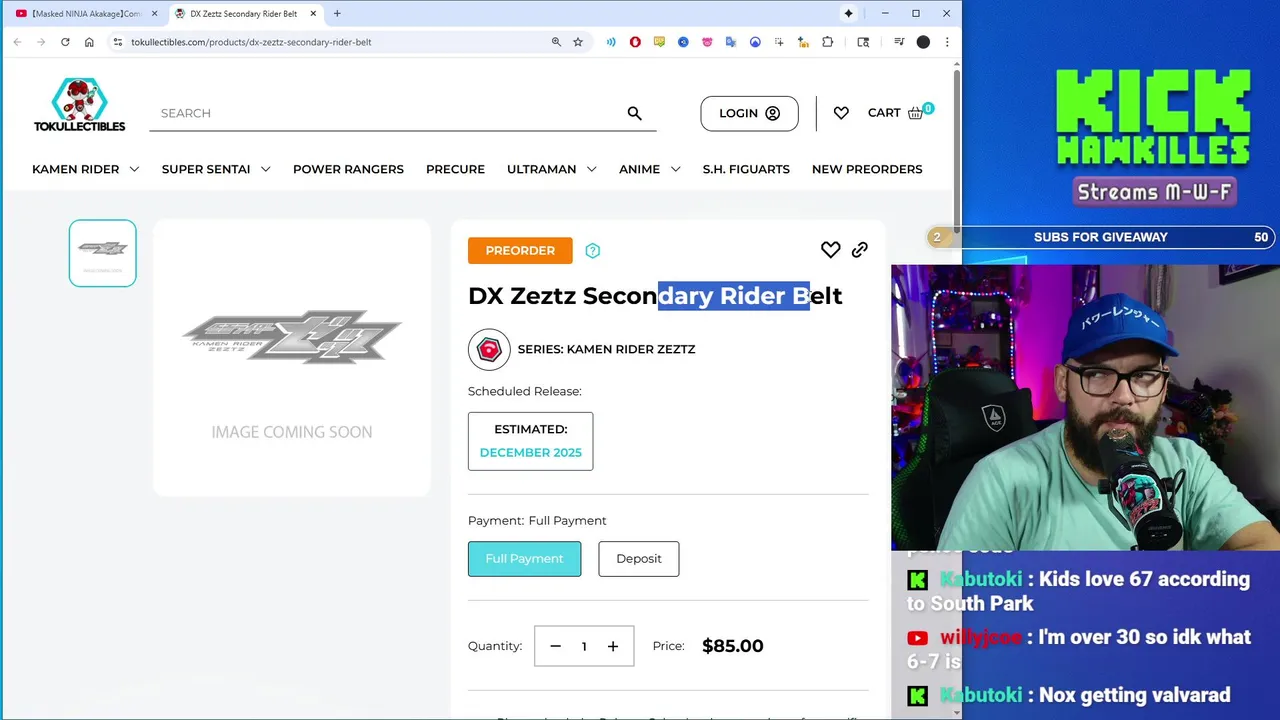Open the S.H. Figuarts category
The image size is (1280, 720).
pos(746,169)
